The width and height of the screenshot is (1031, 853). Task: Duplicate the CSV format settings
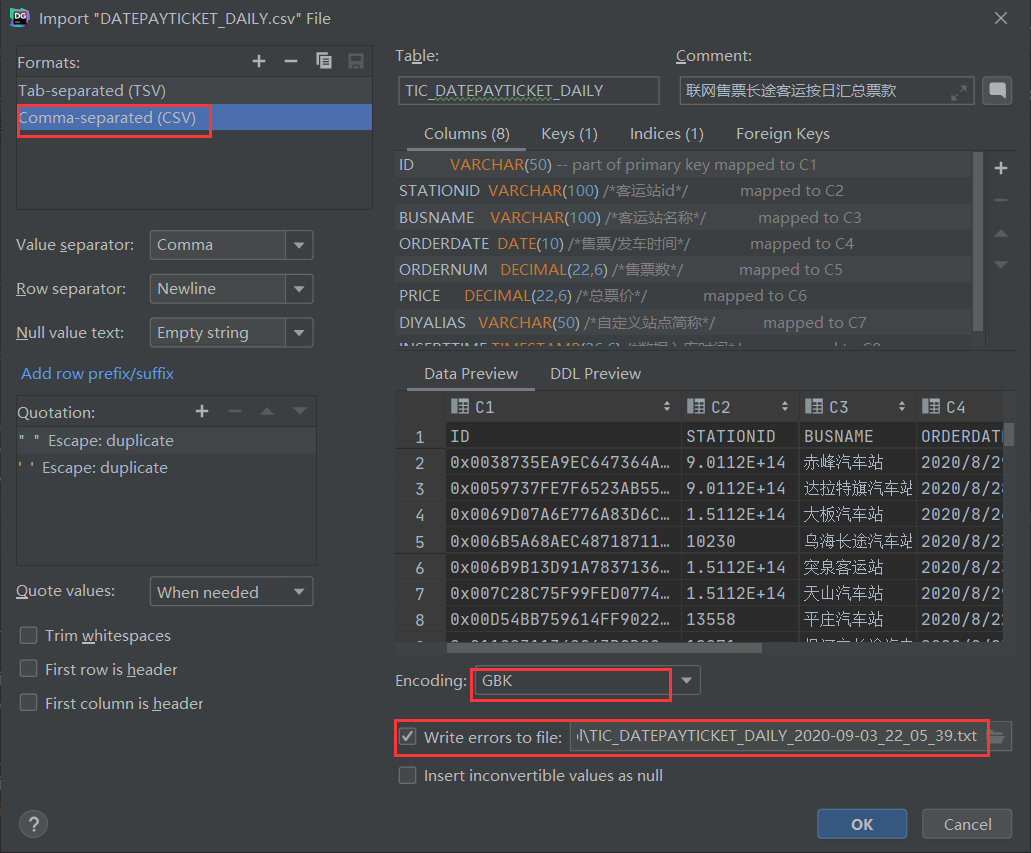pos(324,60)
